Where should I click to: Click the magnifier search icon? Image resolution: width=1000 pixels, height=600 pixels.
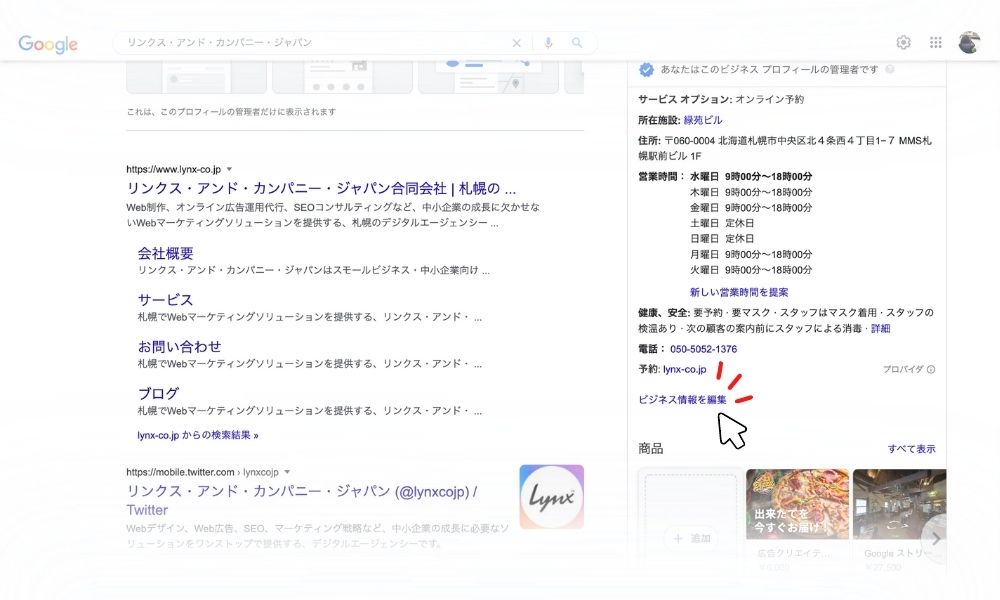[577, 43]
